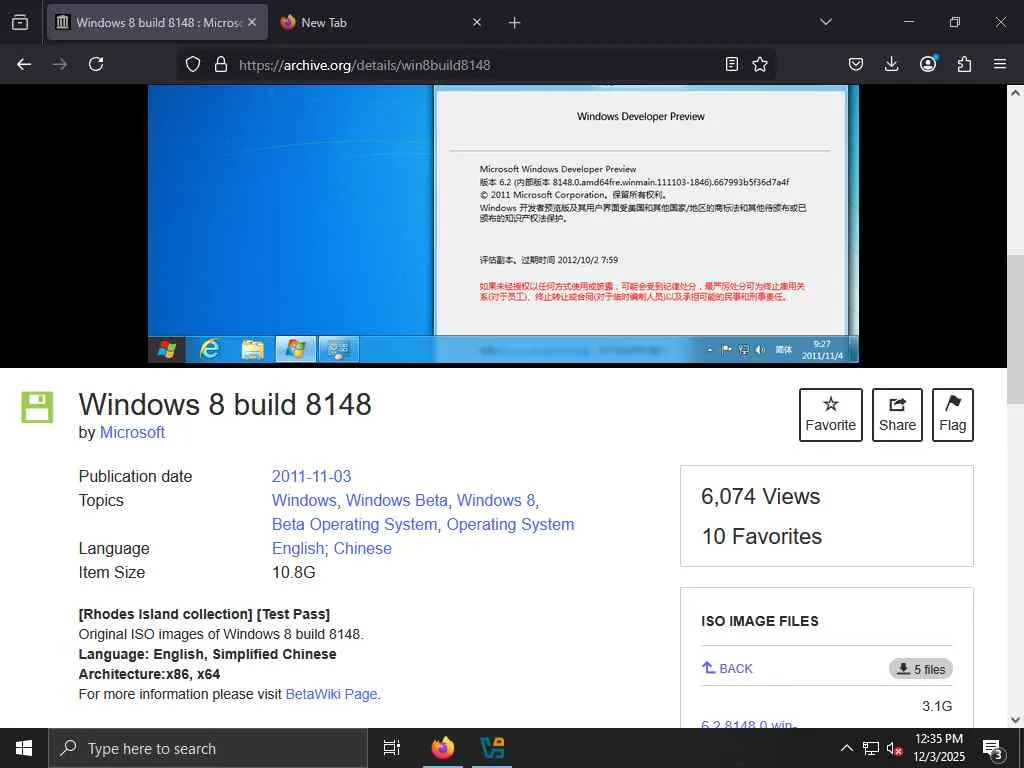Close the Windows 8 build 8148 tab
The width and height of the screenshot is (1024, 768).
(x=252, y=22)
